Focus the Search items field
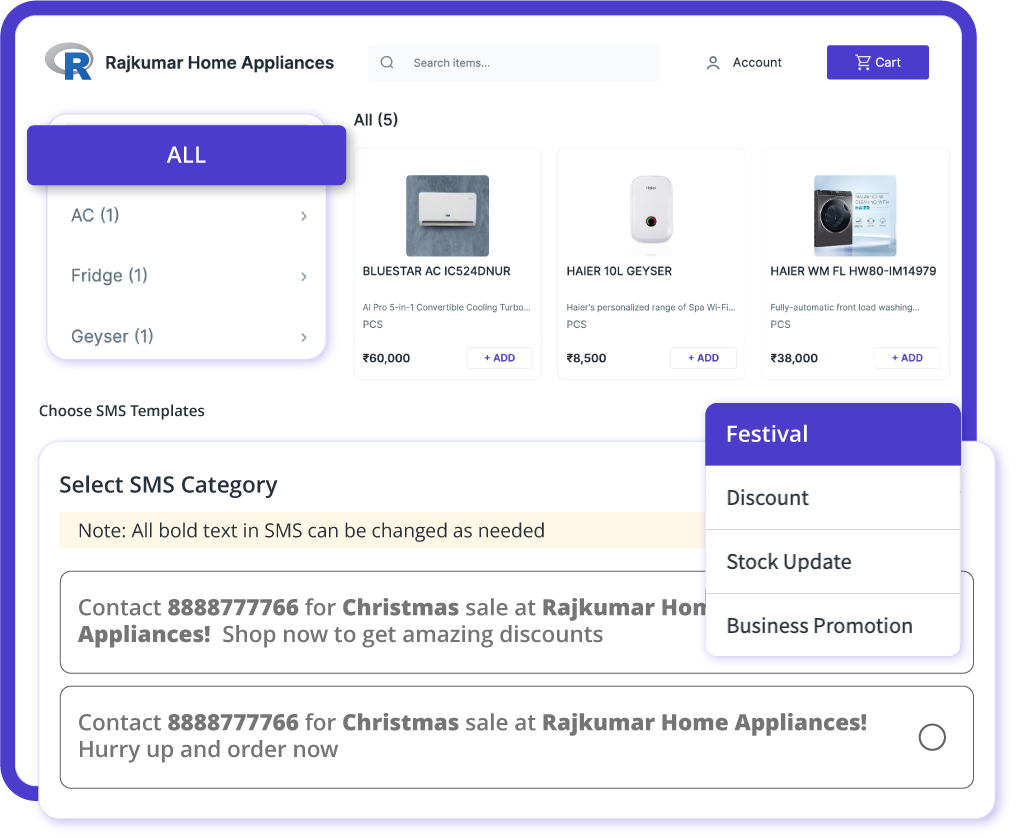The width and height of the screenshot is (1015, 838). coord(514,63)
